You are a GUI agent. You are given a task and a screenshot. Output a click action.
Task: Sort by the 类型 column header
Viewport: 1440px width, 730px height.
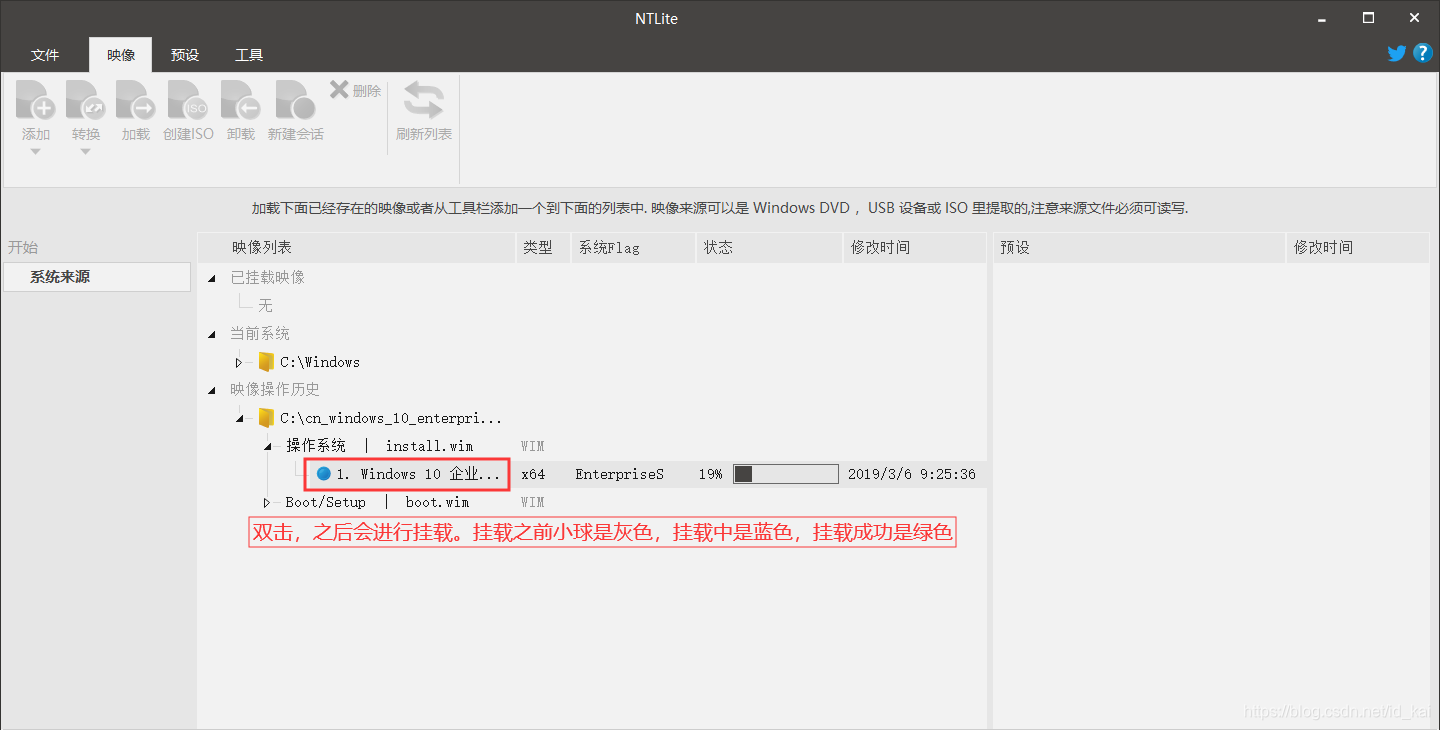(543, 247)
